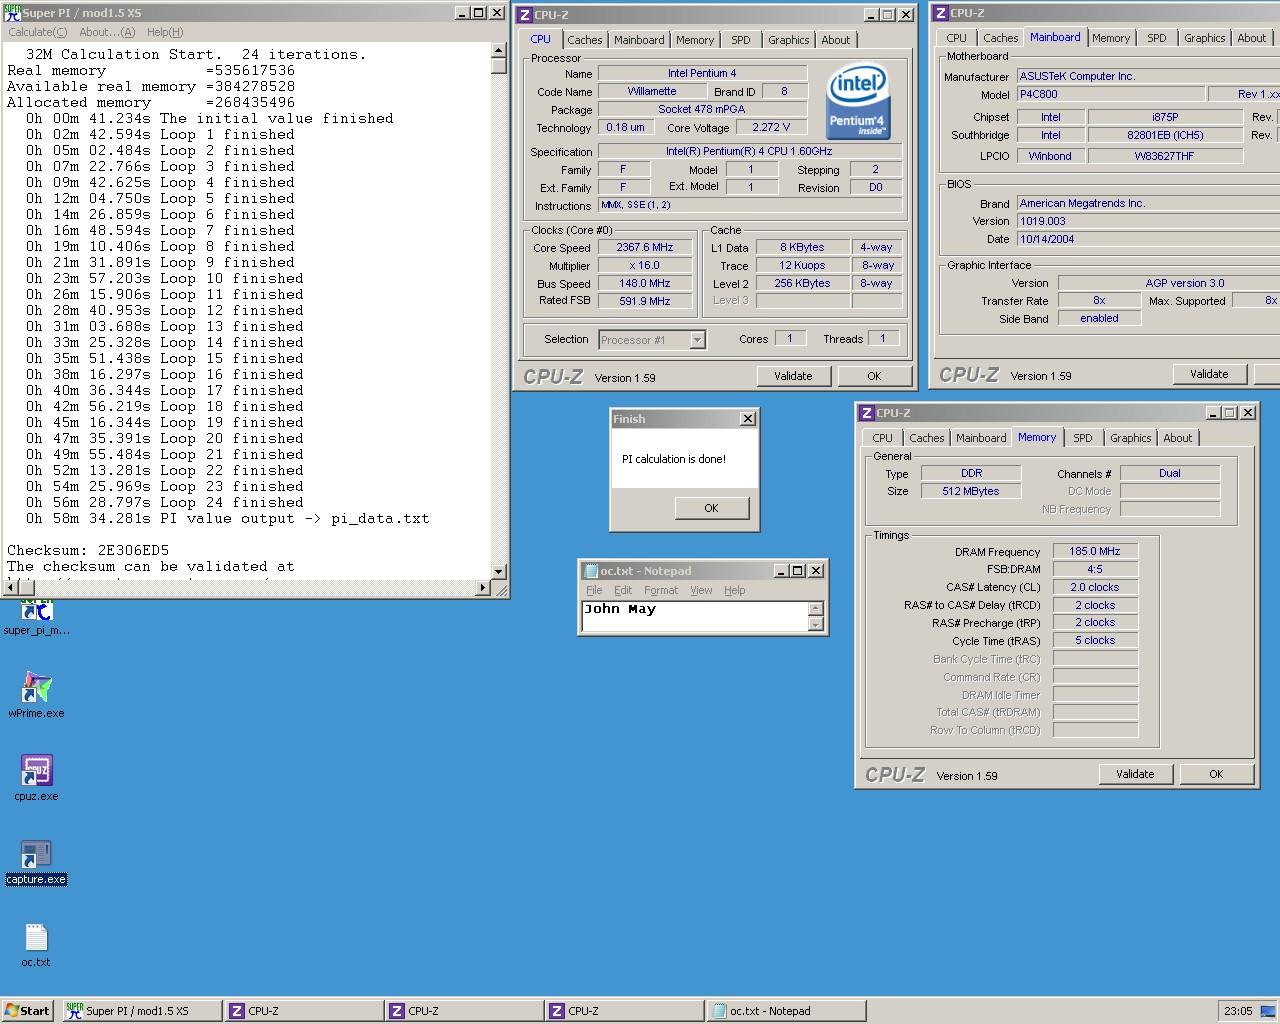The image size is (1280, 1024).
Task: Click the Super PI window title icon
Action: point(12,13)
